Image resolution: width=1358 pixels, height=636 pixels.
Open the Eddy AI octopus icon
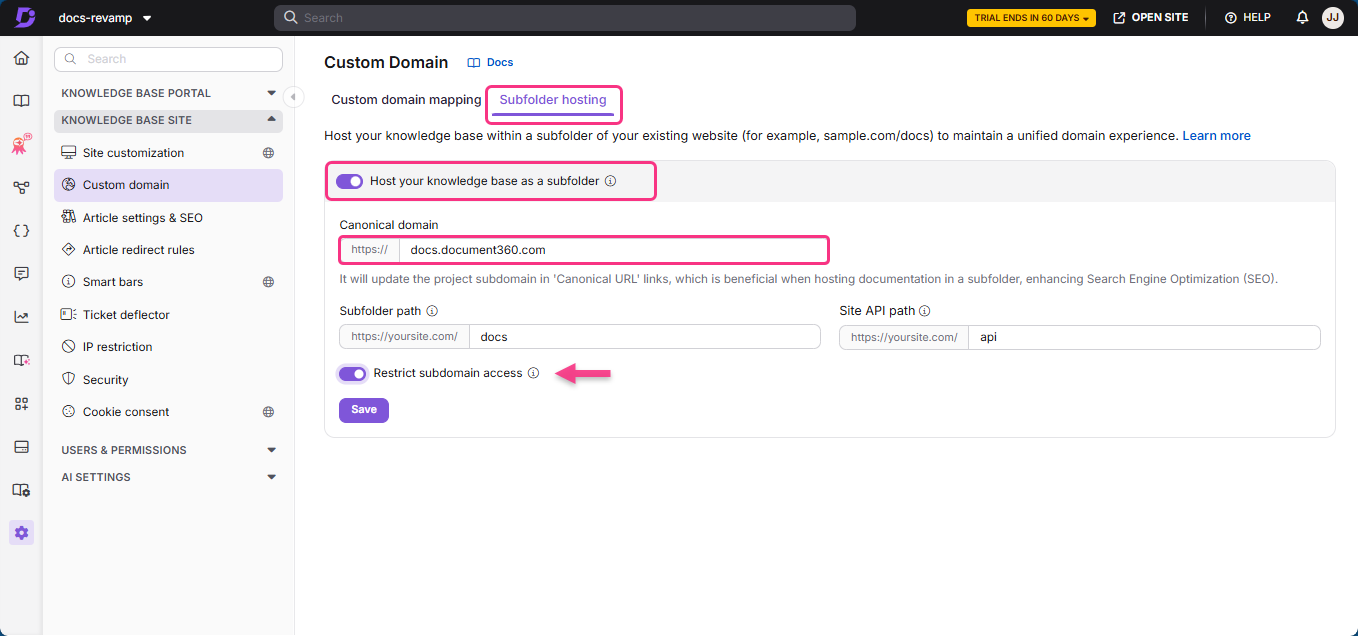click(x=21, y=145)
